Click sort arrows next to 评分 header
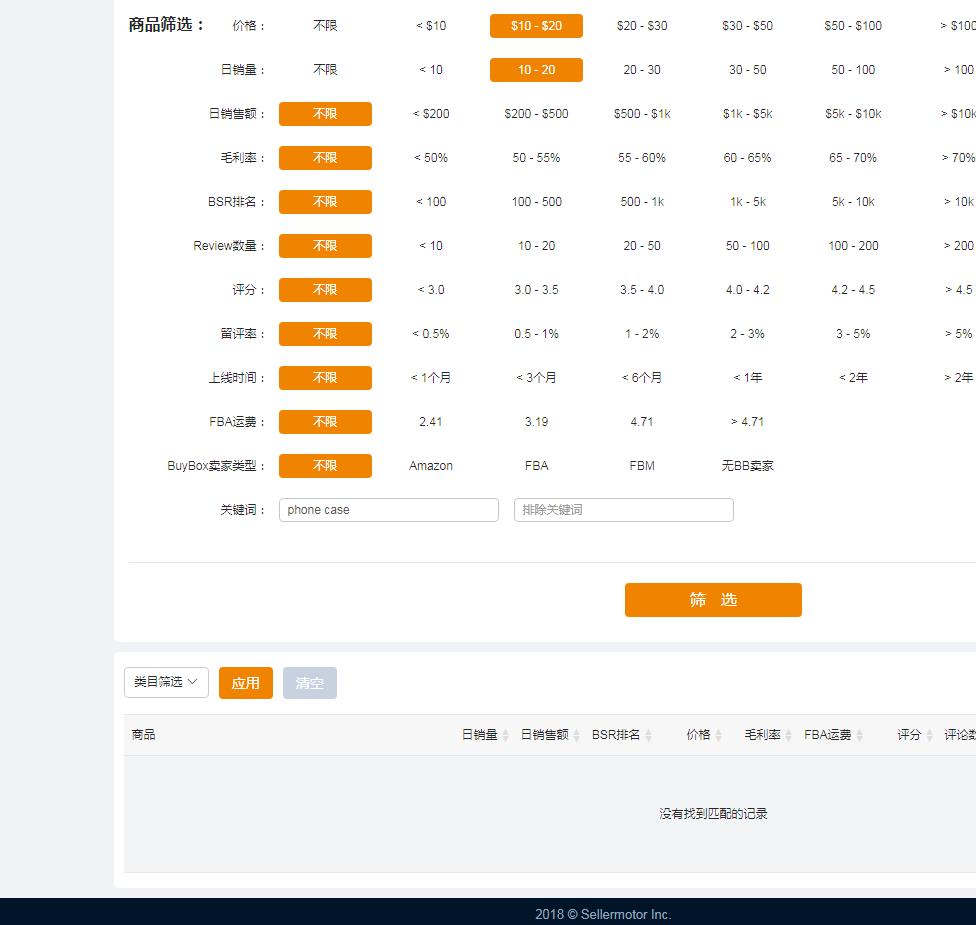Image resolution: width=976 pixels, height=925 pixels. [x=929, y=736]
